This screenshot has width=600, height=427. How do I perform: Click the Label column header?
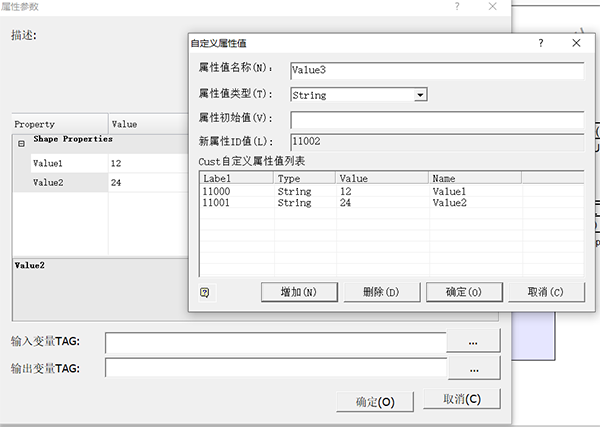coord(236,177)
